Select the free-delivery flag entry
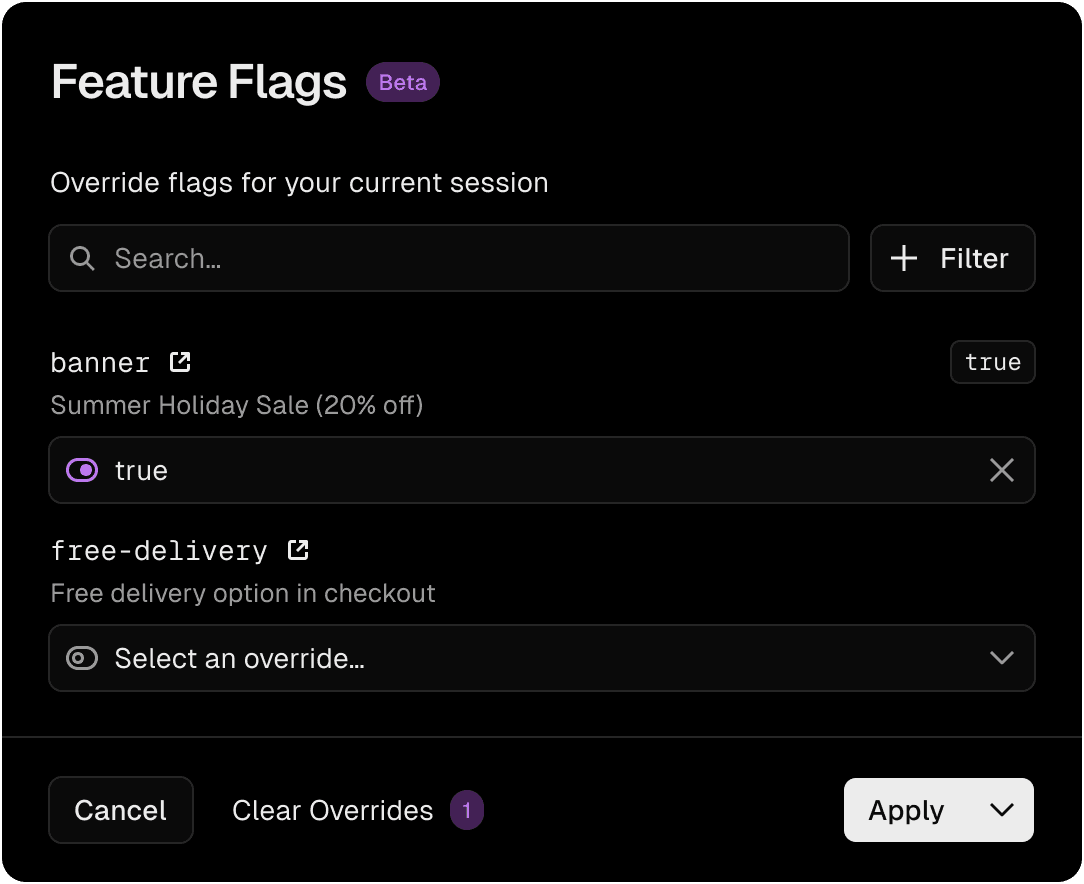 [x=159, y=549]
